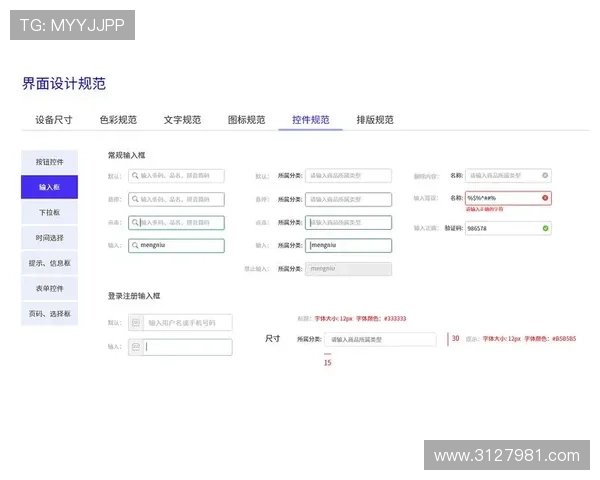The height and width of the screenshot is (480, 600).
Task: Click the 验证码 input showing 986578
Action: (508, 228)
